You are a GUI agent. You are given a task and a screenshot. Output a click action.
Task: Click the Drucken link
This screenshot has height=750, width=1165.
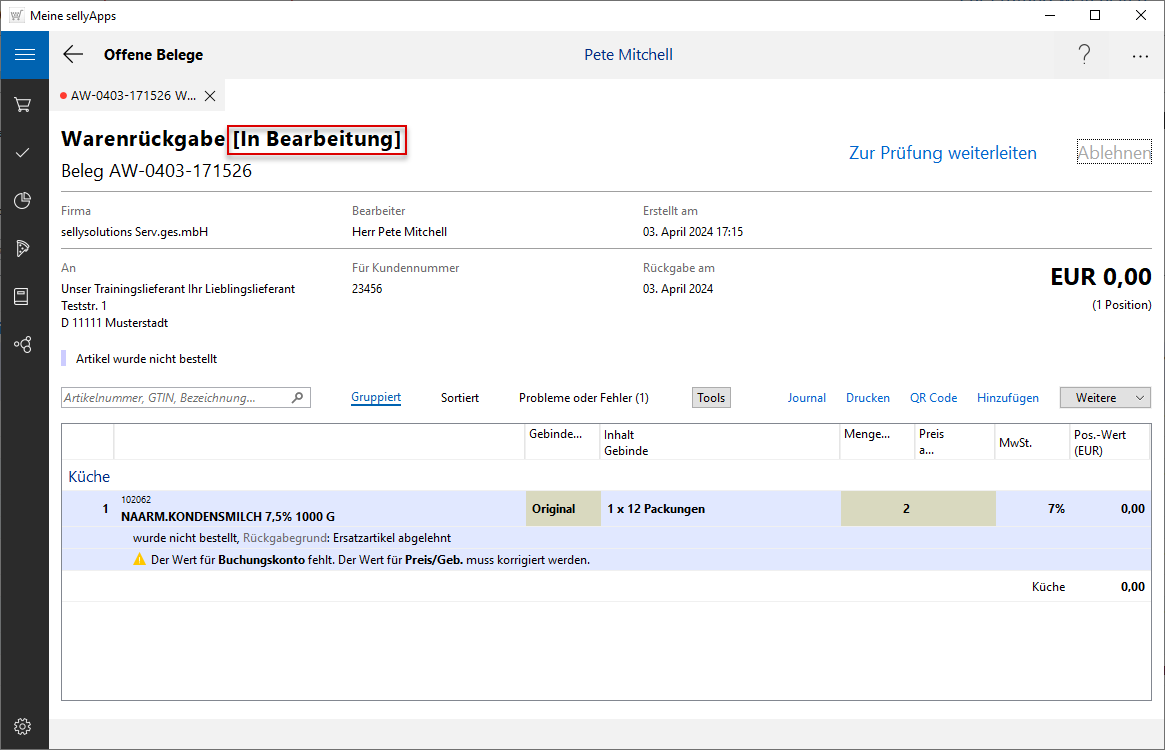pyautogui.click(x=867, y=398)
